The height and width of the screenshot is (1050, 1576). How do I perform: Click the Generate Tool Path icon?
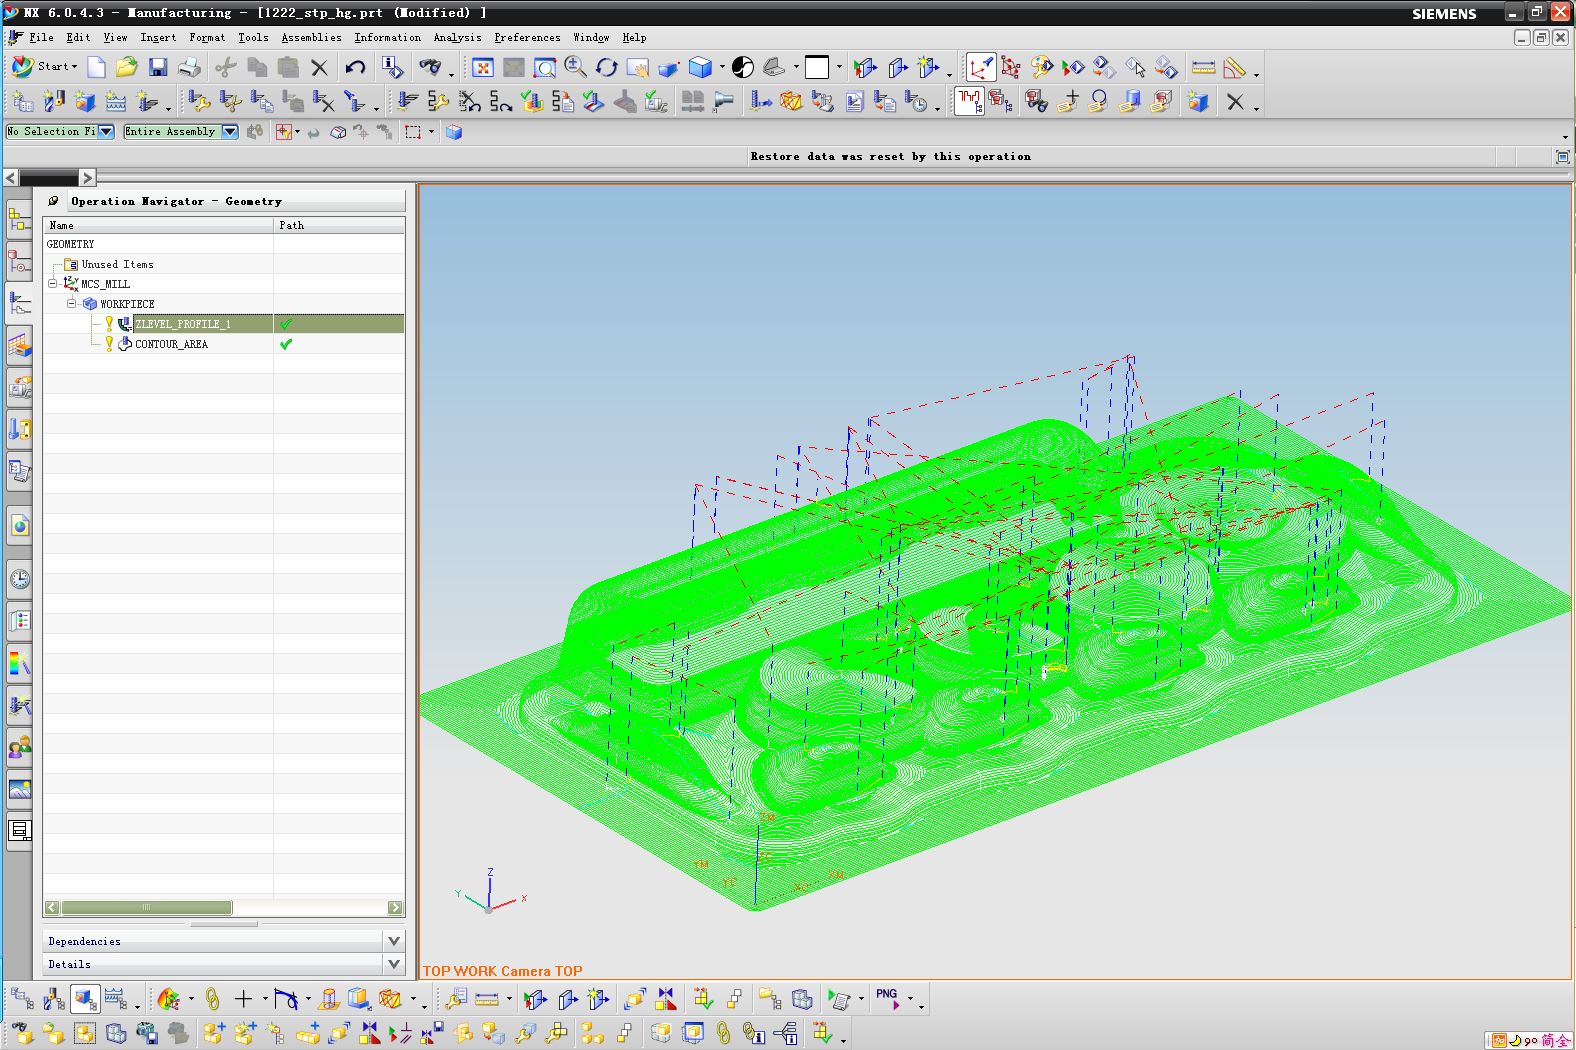pyautogui.click(x=407, y=101)
